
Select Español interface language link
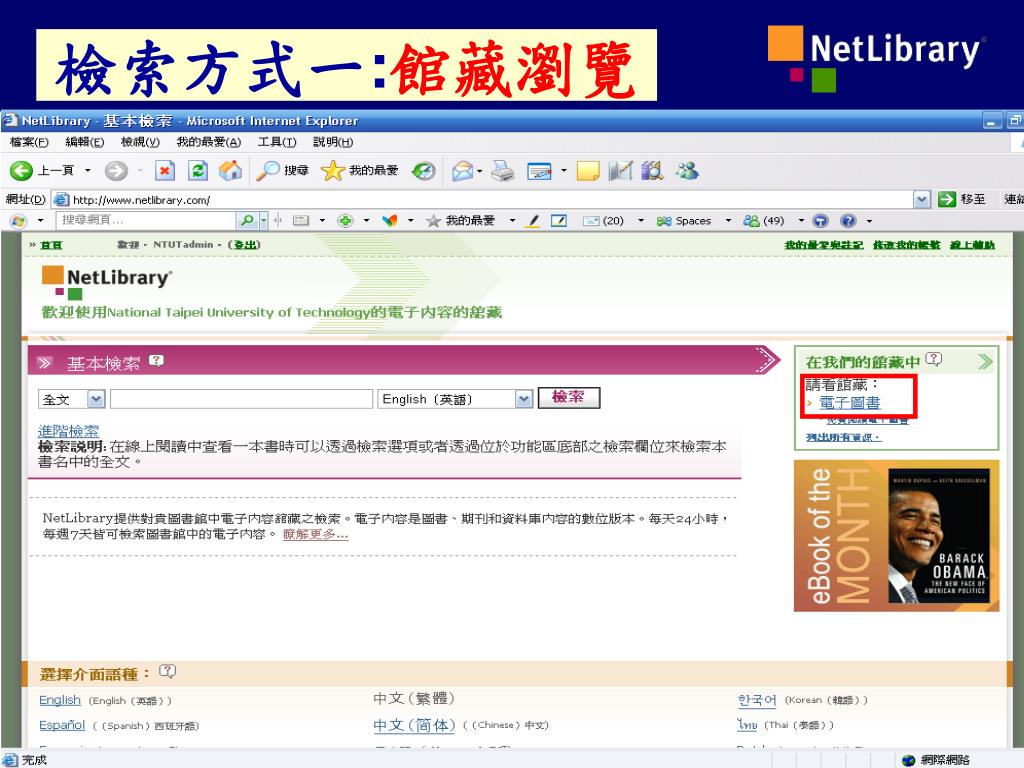pyautogui.click(x=62, y=725)
